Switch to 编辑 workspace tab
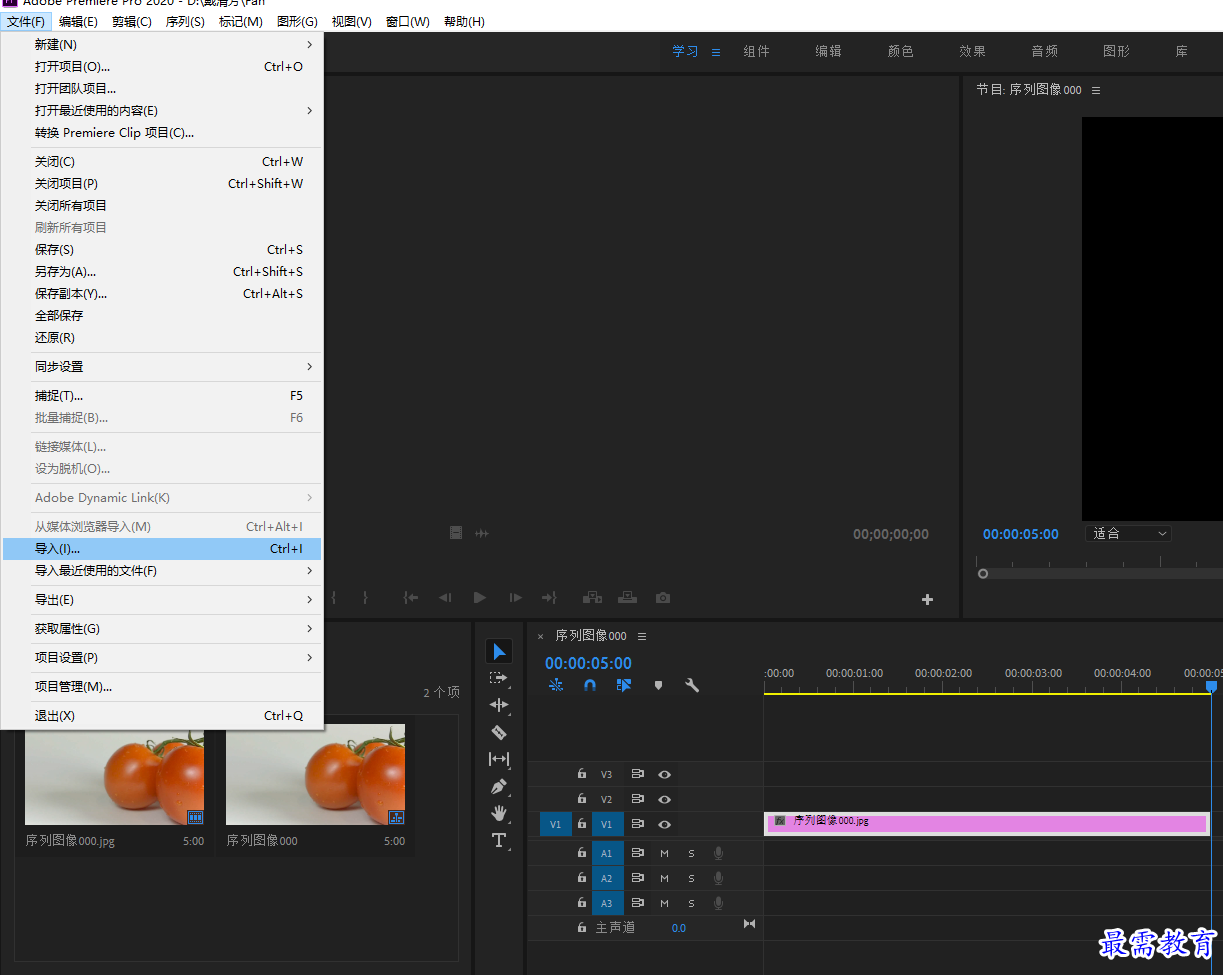This screenshot has height=975, width=1223. 828,51
